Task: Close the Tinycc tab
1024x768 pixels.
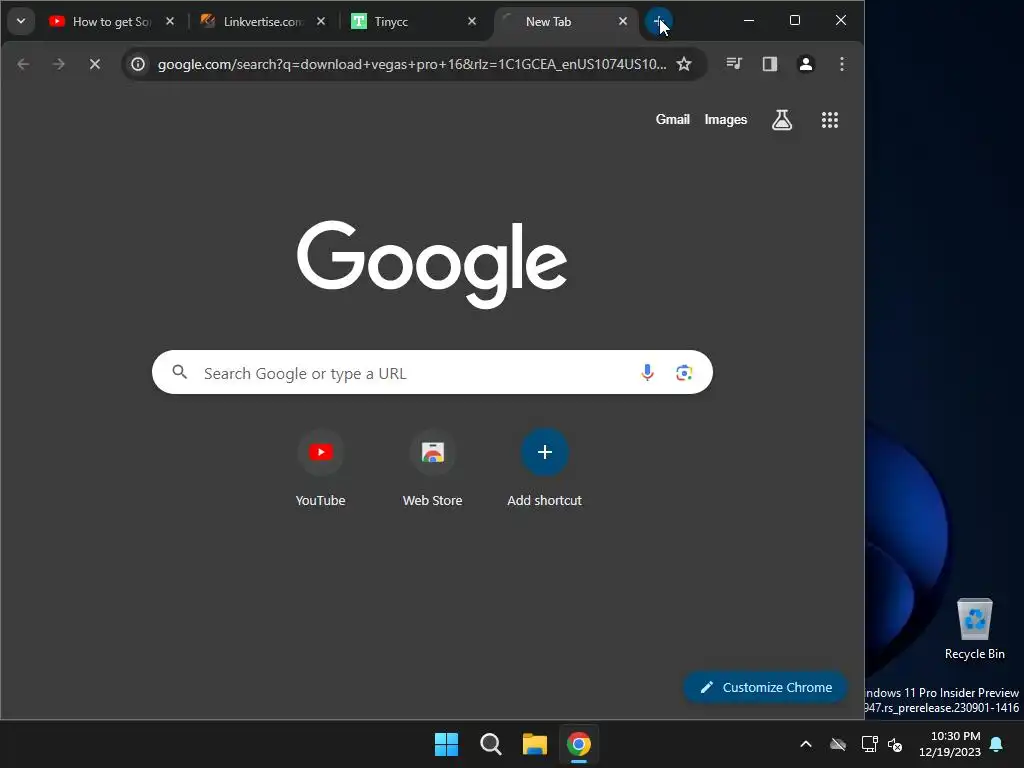Action: (472, 22)
